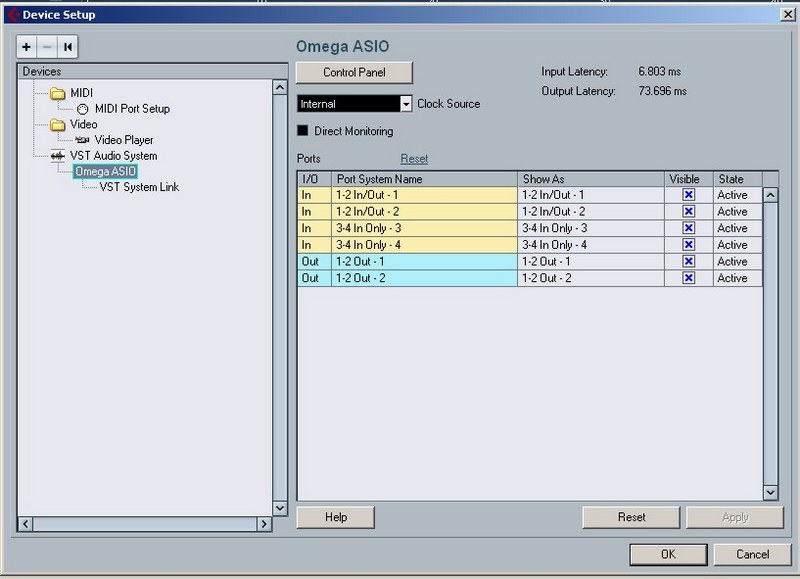Viewport: 800px width, 579px height.
Task: Click the Video Player icon
Action: (x=82, y=140)
